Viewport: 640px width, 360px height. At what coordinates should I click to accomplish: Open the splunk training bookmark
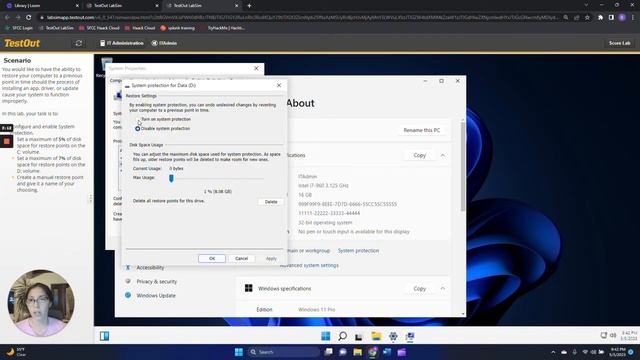(x=178, y=28)
